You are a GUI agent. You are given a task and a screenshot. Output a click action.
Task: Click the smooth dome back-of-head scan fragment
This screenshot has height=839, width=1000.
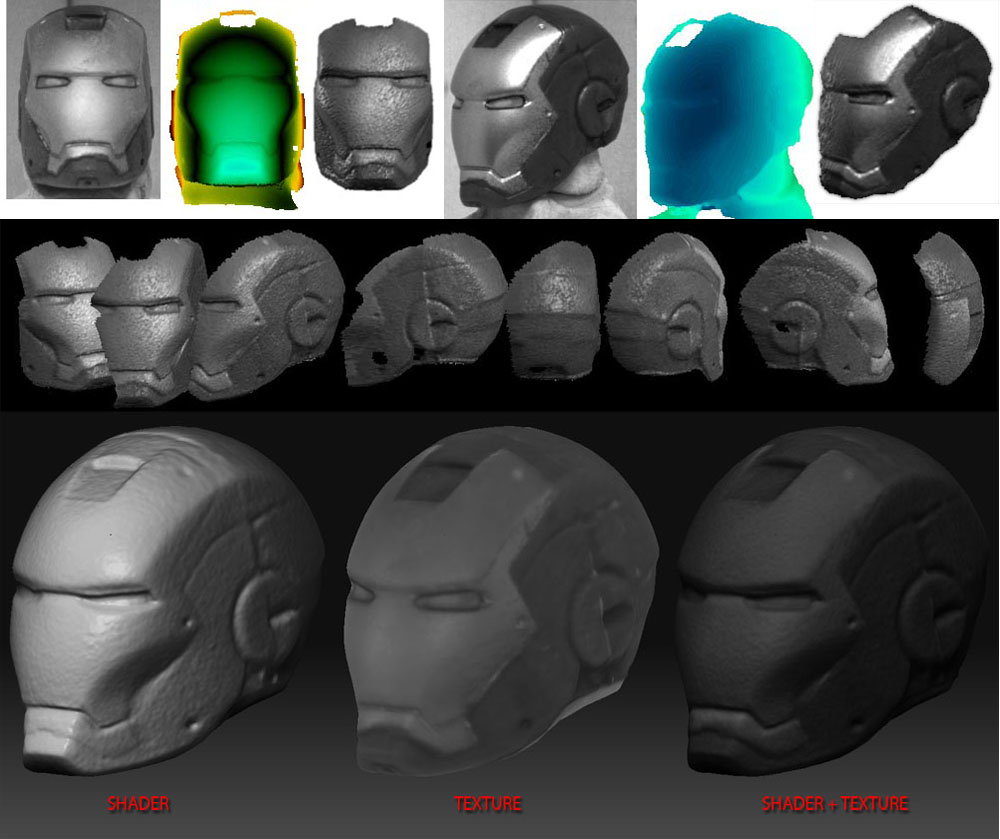tap(554, 310)
